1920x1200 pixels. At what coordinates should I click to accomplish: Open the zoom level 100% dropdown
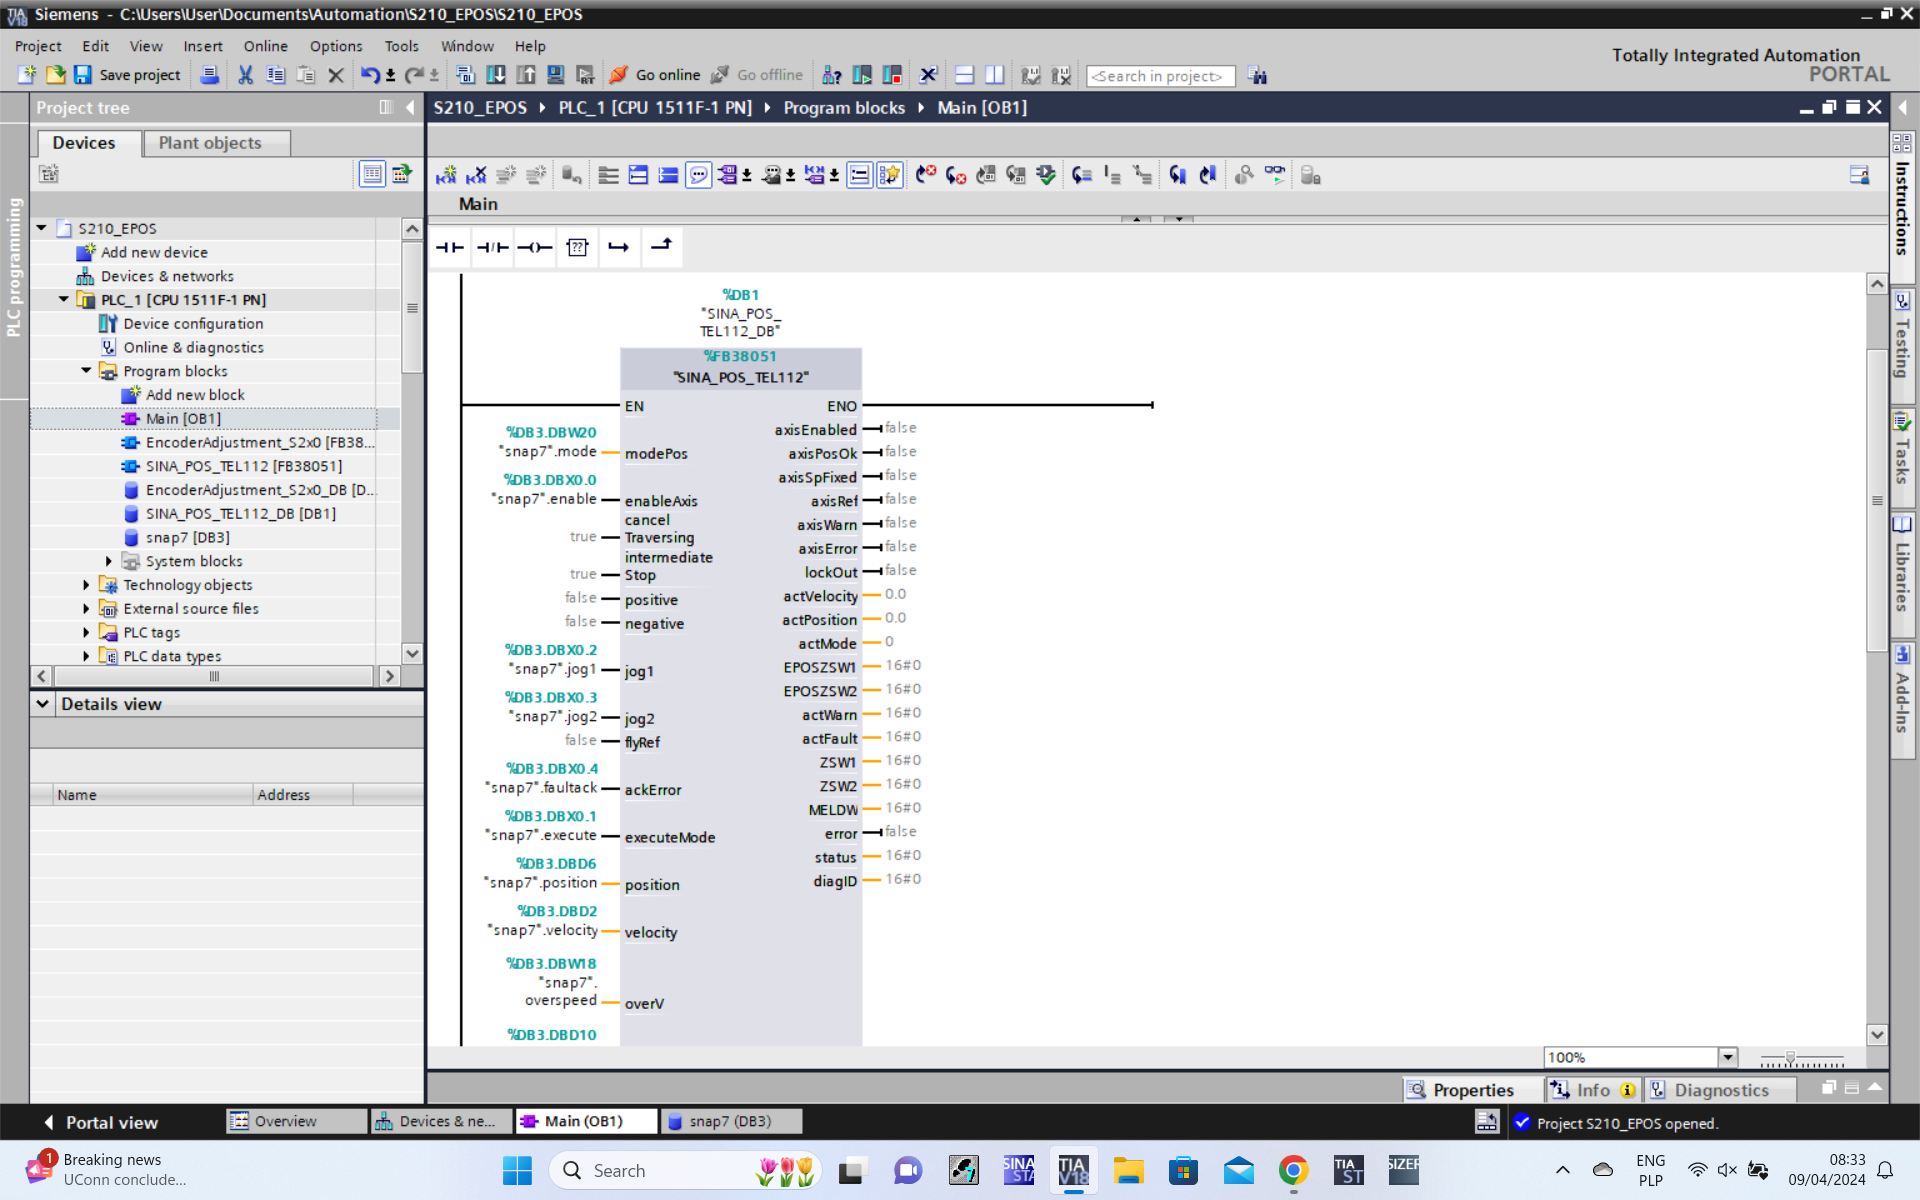pyautogui.click(x=1727, y=1057)
